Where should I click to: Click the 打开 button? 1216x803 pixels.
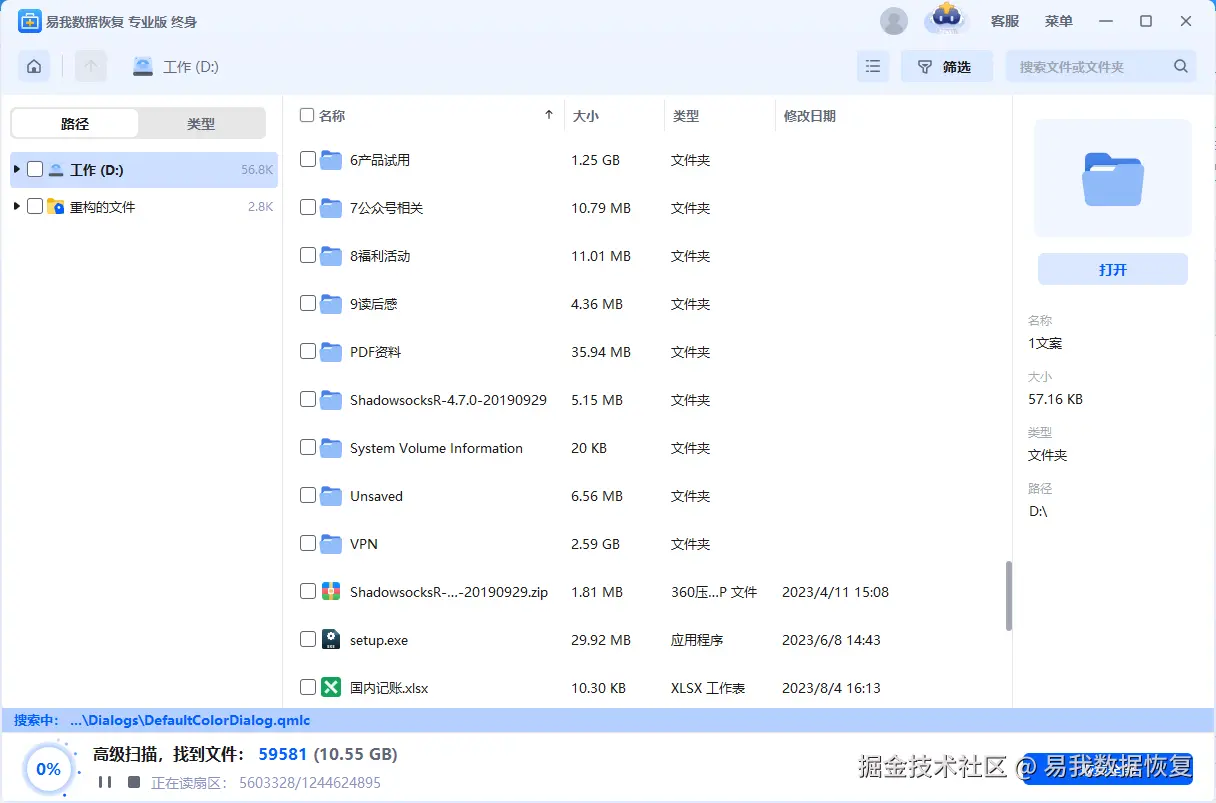tap(1113, 270)
